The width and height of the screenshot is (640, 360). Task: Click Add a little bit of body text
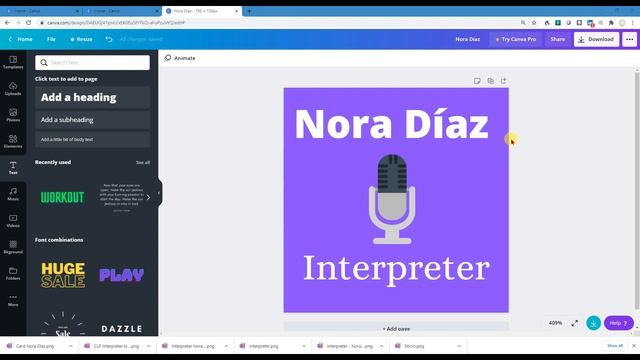click(93, 139)
